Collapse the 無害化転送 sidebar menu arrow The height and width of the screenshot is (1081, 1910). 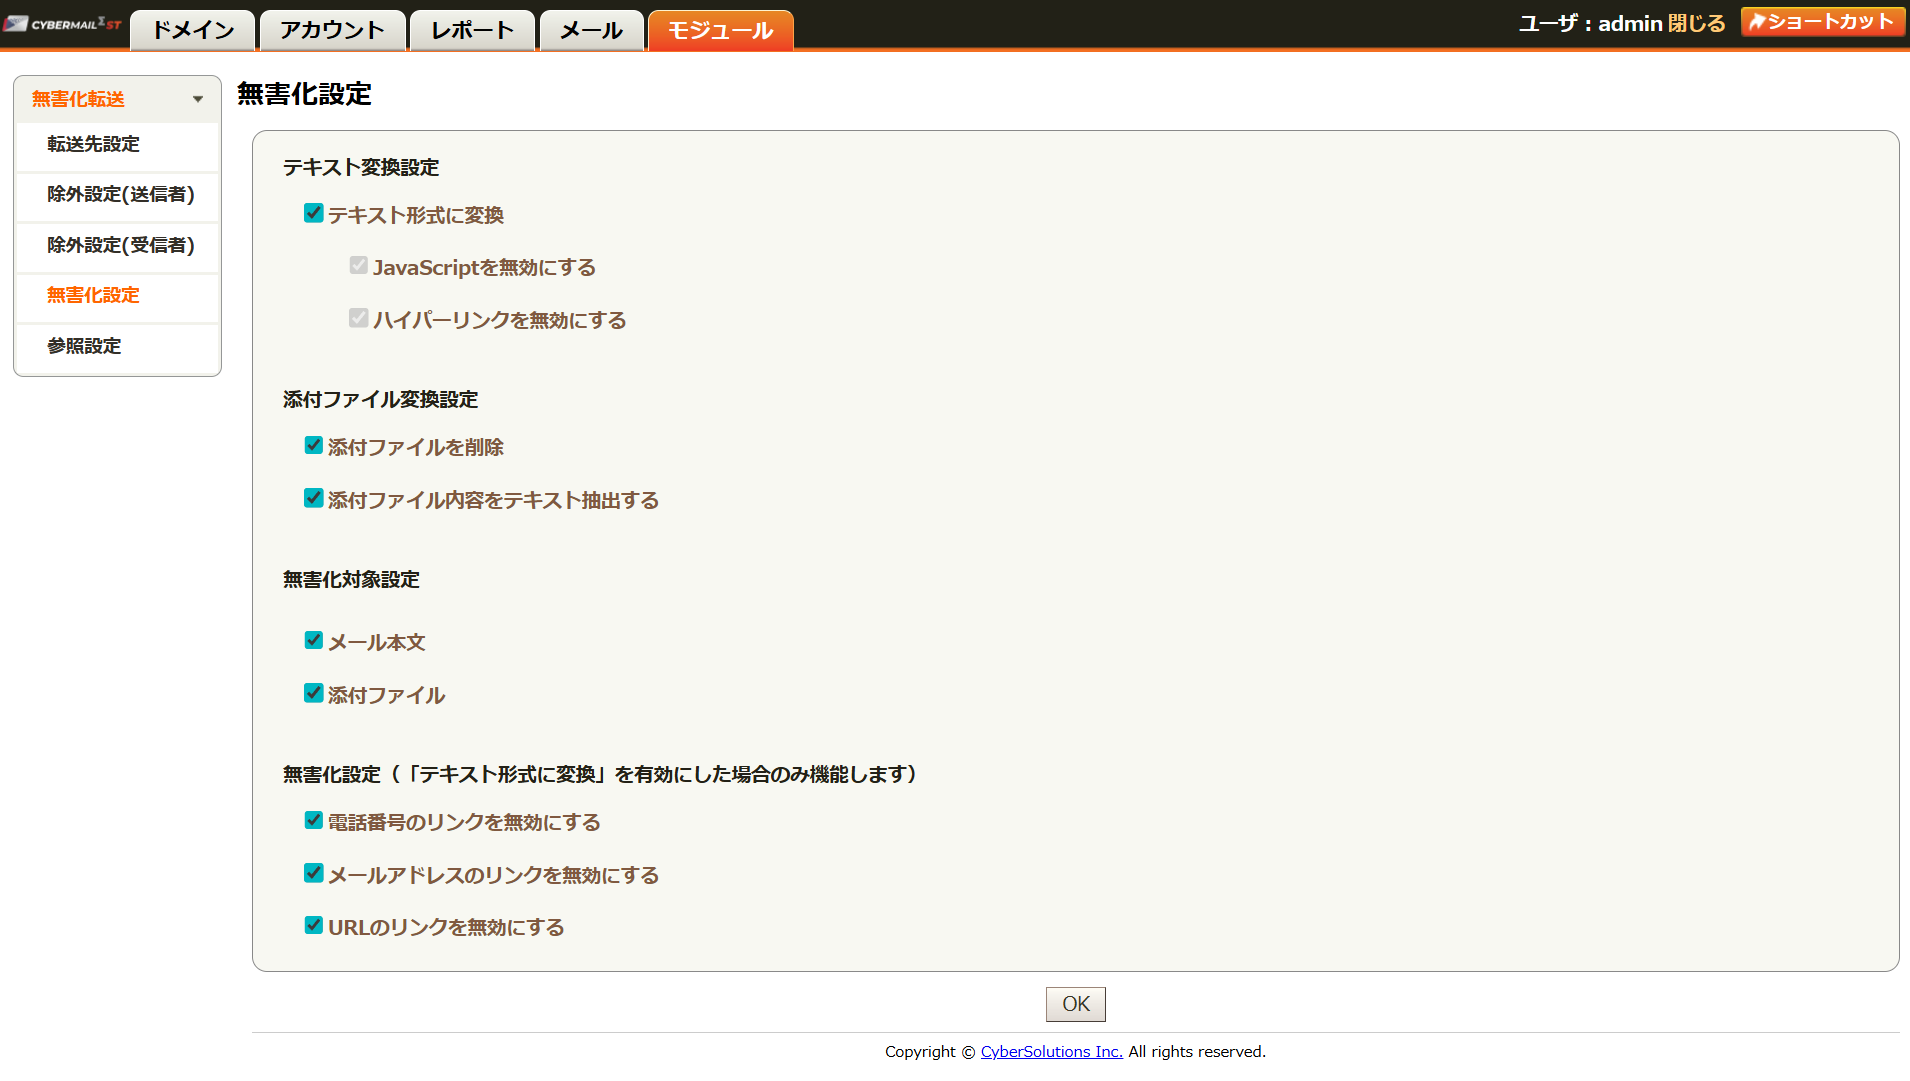[x=197, y=99]
